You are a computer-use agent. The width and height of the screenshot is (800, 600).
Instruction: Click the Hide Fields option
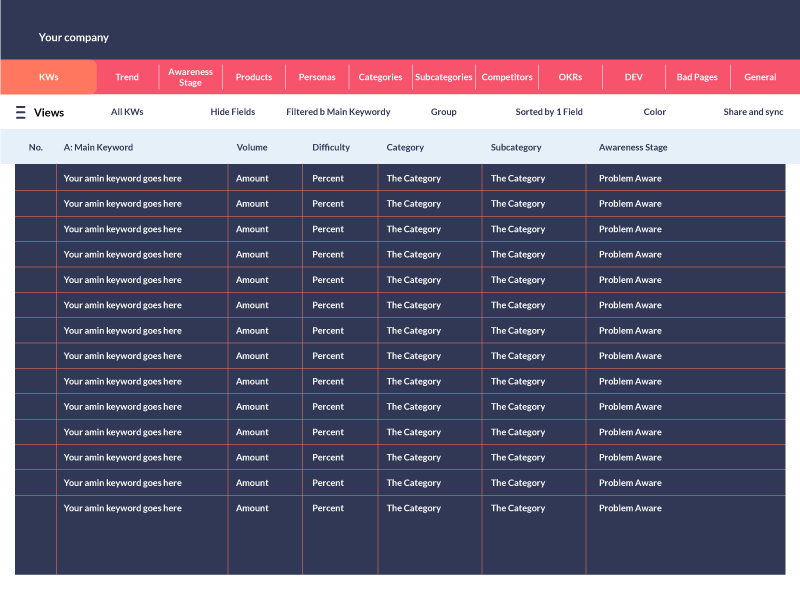pyautogui.click(x=232, y=112)
